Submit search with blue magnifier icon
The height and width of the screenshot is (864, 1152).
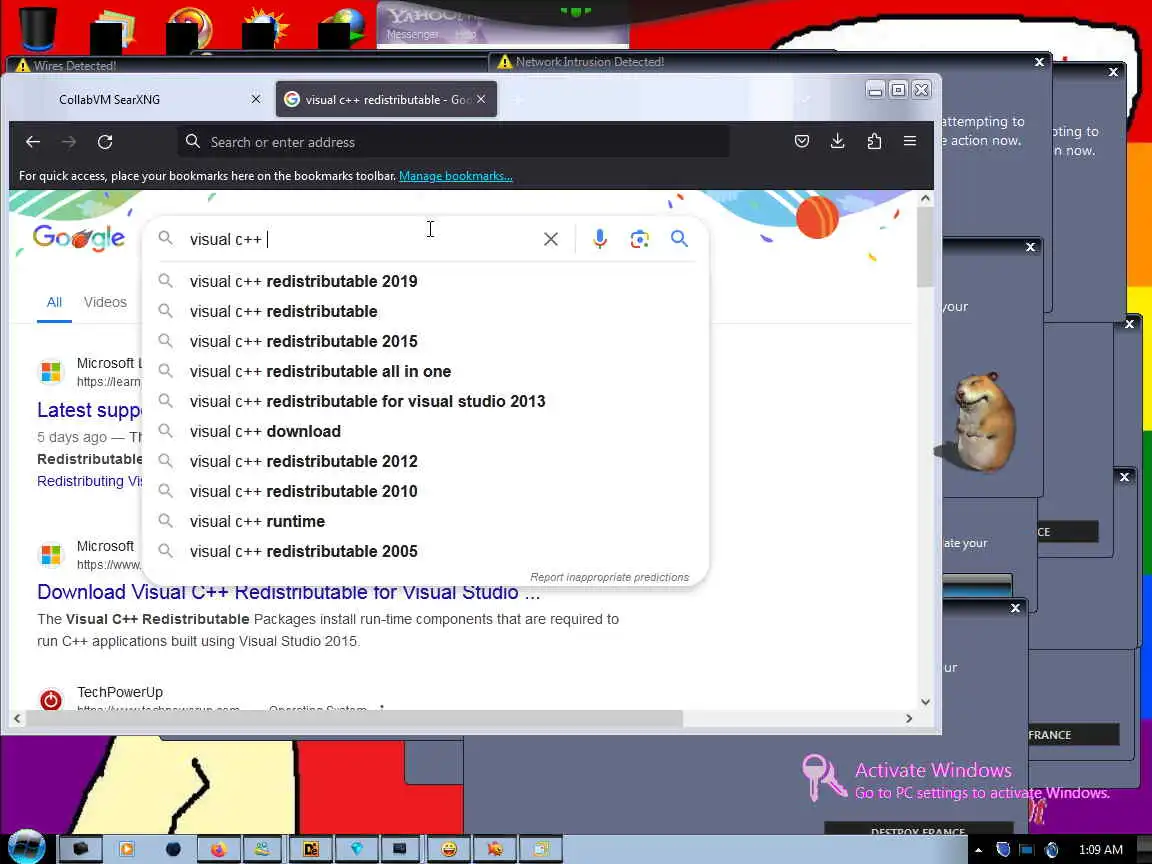[679, 239]
